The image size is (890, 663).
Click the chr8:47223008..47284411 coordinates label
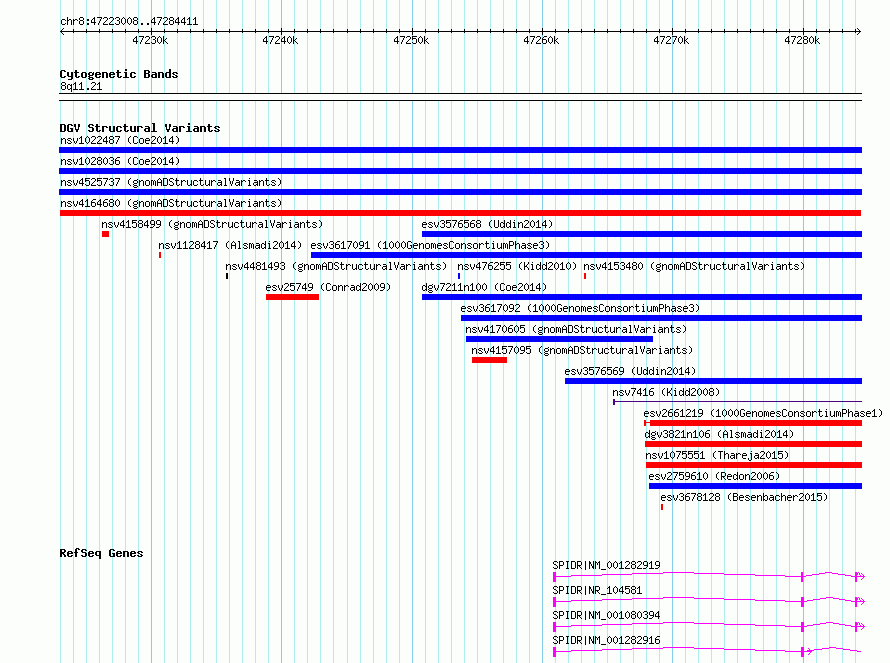click(129, 22)
